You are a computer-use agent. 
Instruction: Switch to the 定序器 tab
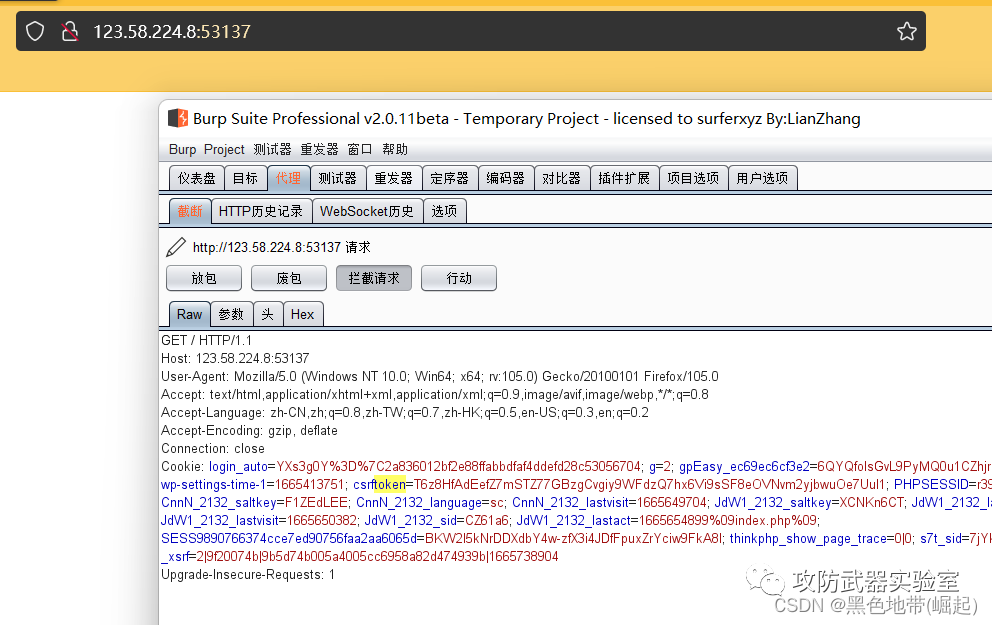(x=449, y=178)
